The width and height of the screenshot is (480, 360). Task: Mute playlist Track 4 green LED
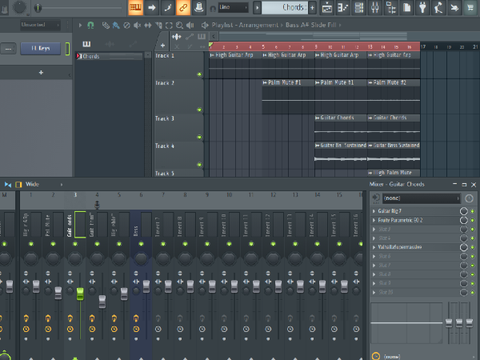pyautogui.click(x=199, y=165)
